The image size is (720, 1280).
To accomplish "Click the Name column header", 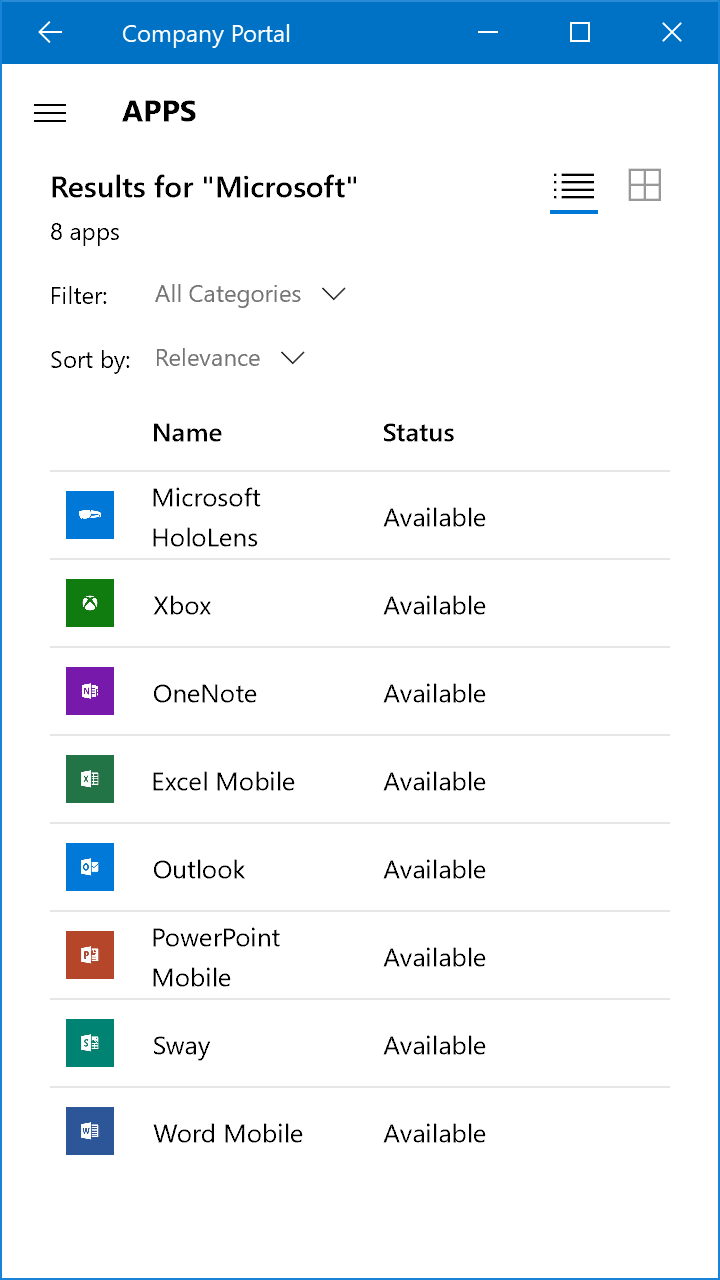I will click(187, 433).
